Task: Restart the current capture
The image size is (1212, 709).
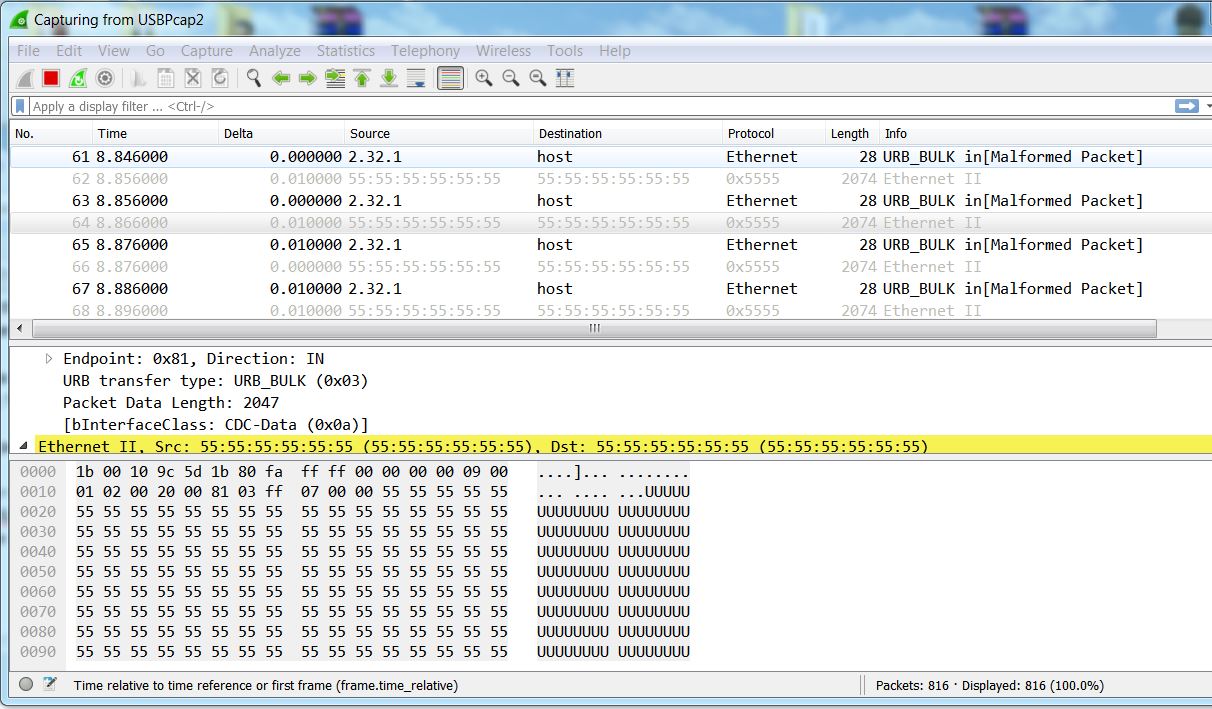Action: click(78, 78)
